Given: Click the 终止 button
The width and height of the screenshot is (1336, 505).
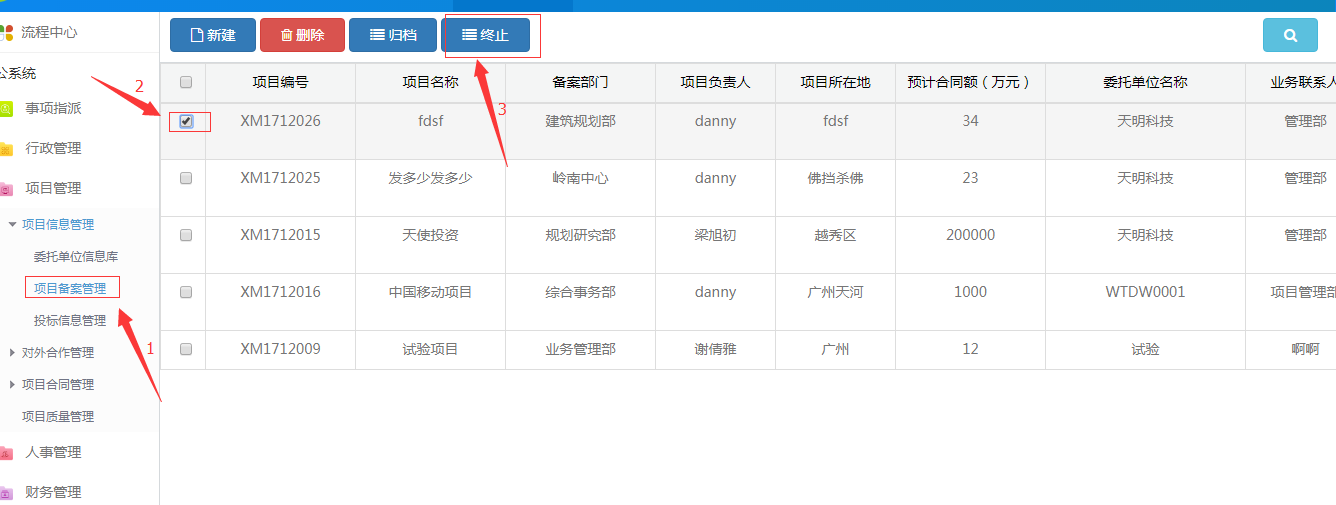Looking at the screenshot, I should point(485,35).
